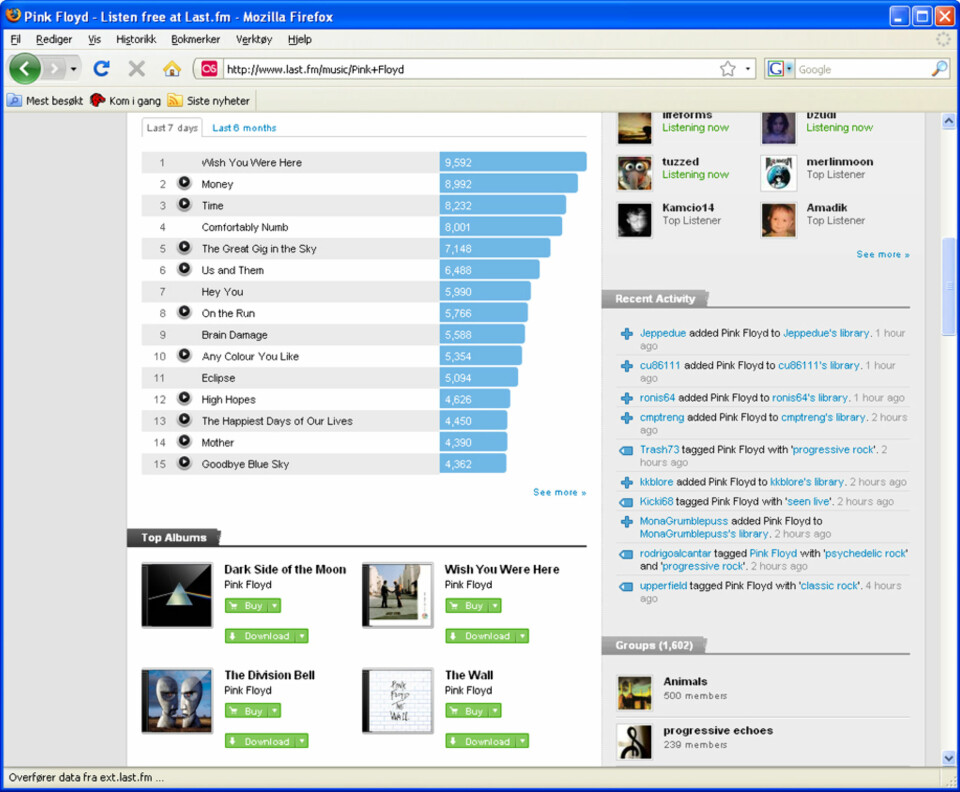Bookmark this page with the star icon
The image size is (960, 792).
727,69
